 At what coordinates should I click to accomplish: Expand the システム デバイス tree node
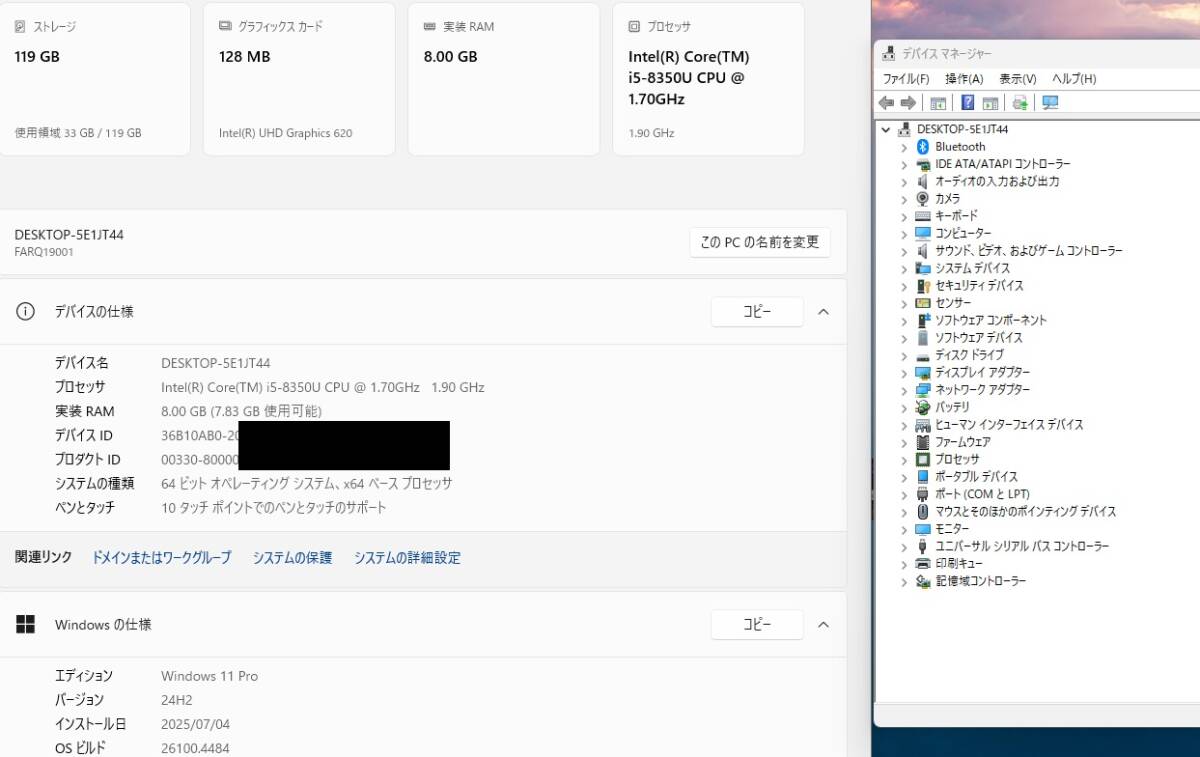click(x=904, y=269)
